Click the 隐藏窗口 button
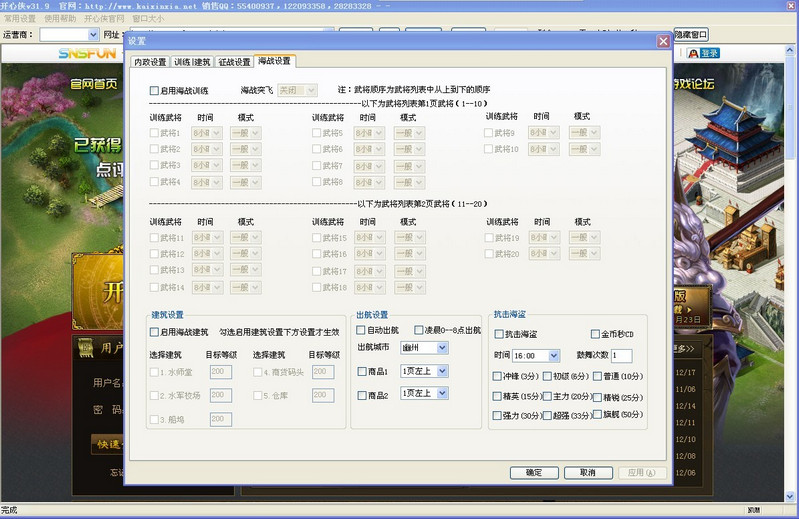 (x=692, y=34)
